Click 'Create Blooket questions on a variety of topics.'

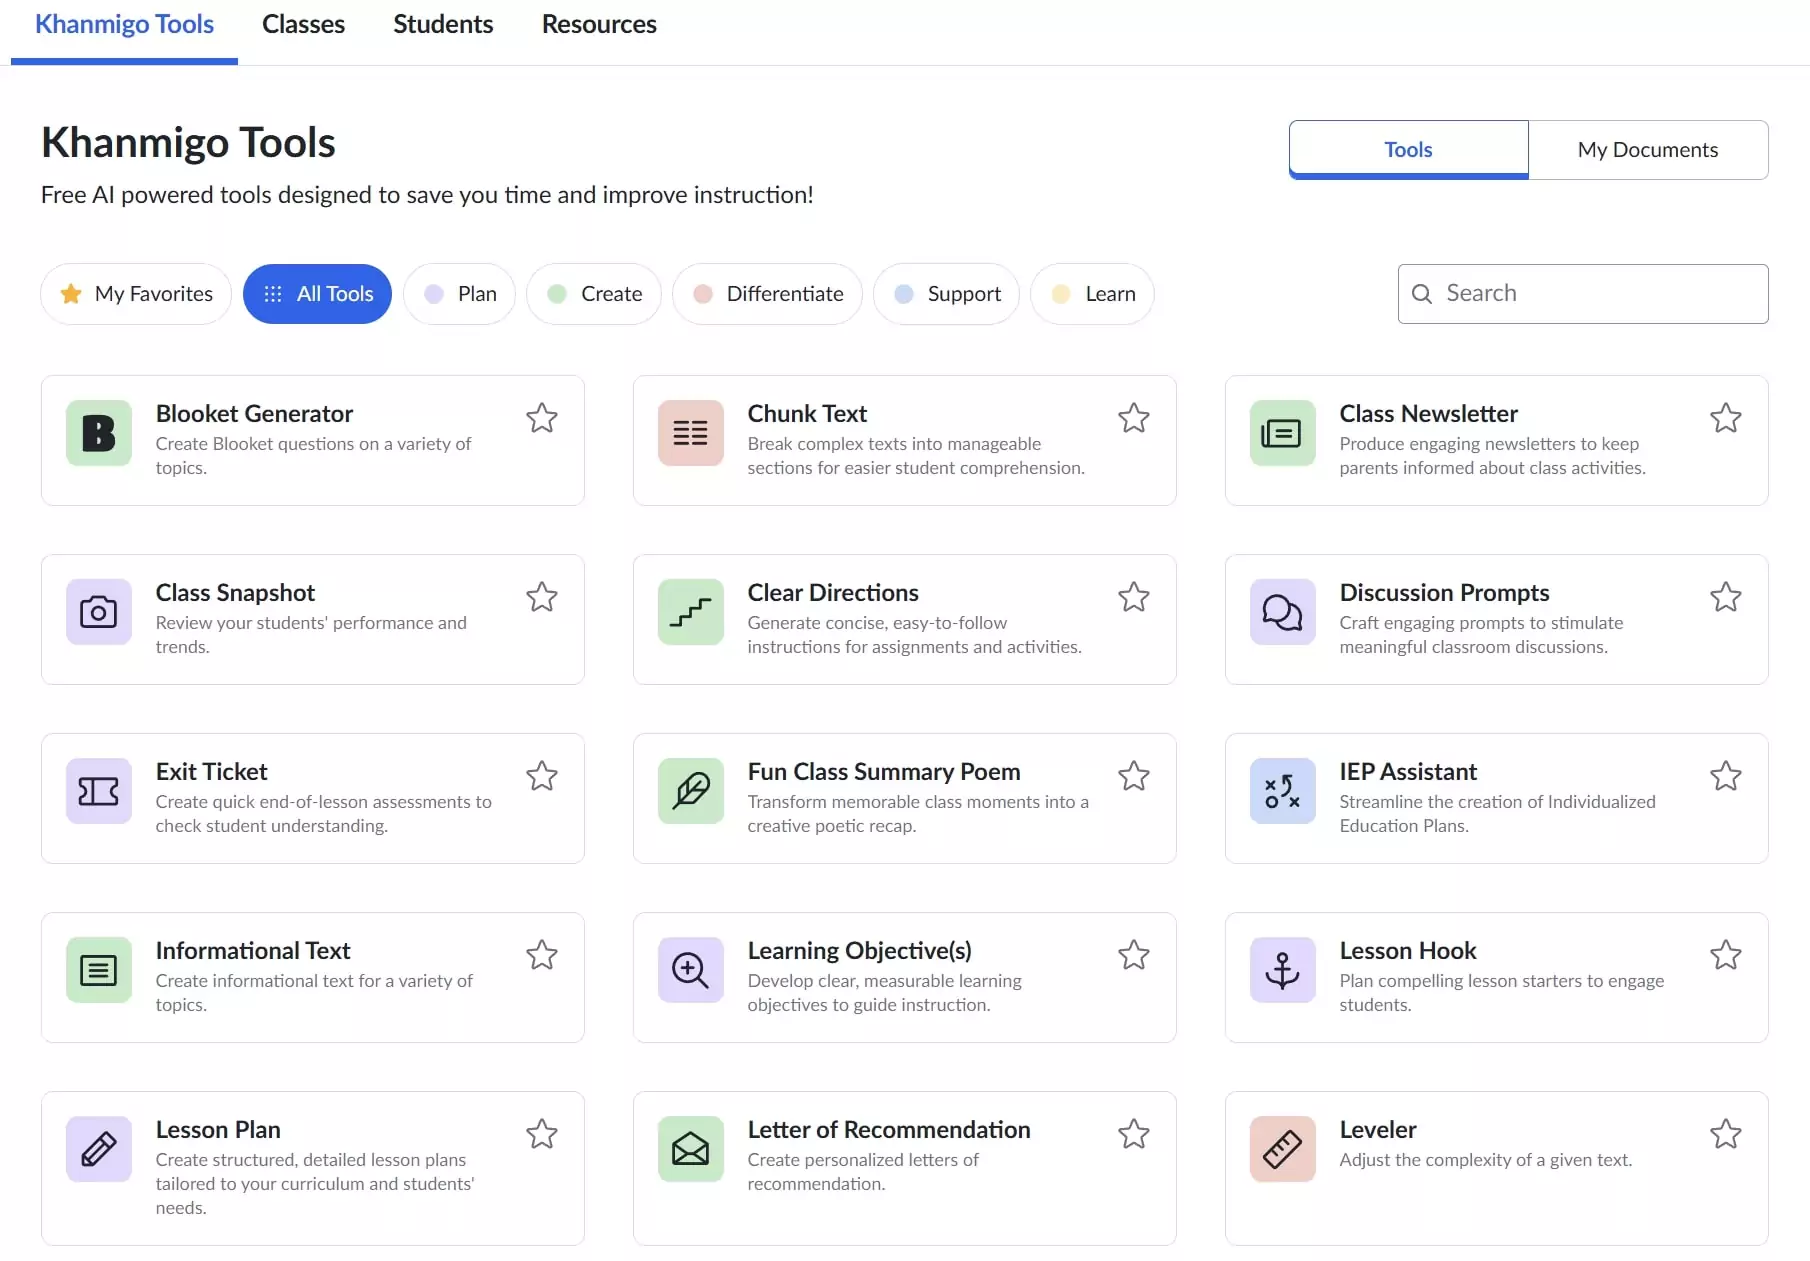click(x=313, y=456)
